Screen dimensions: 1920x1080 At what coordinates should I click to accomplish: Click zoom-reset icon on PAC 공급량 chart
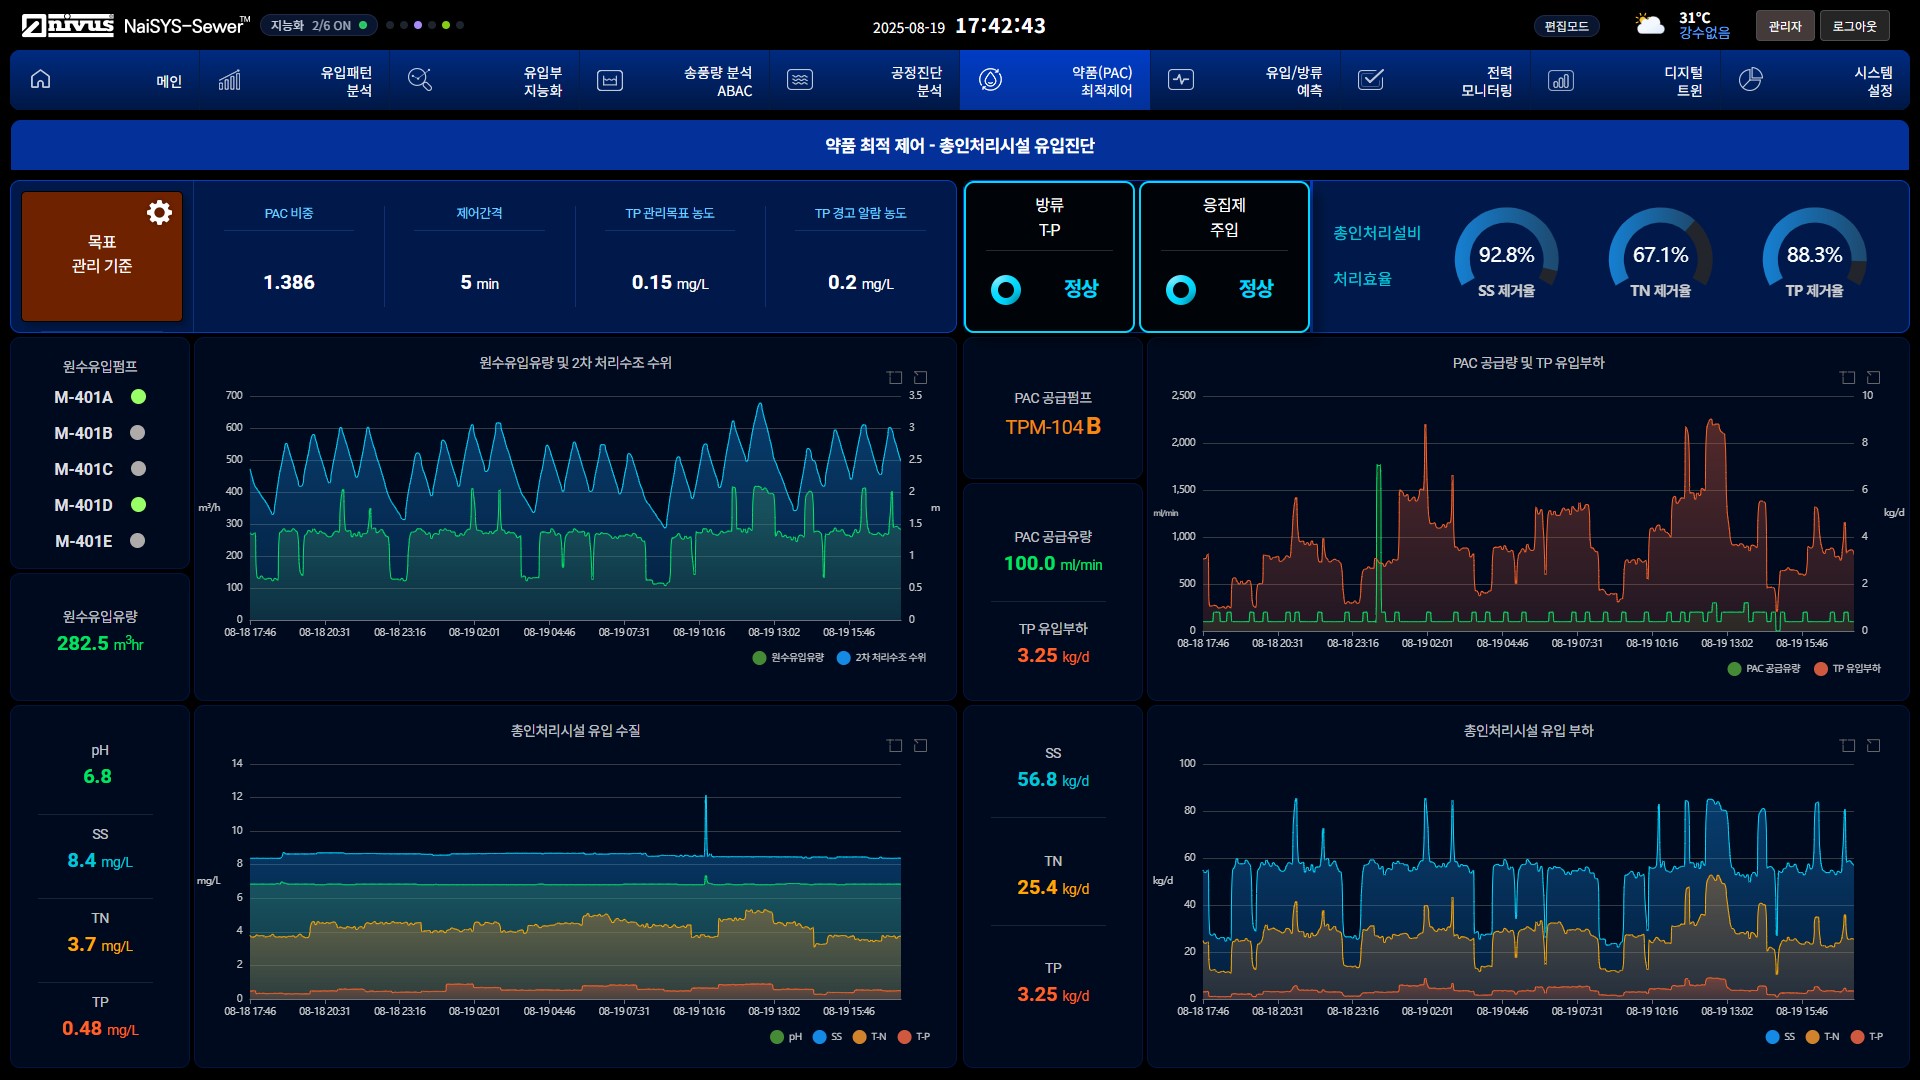pos(1873,377)
